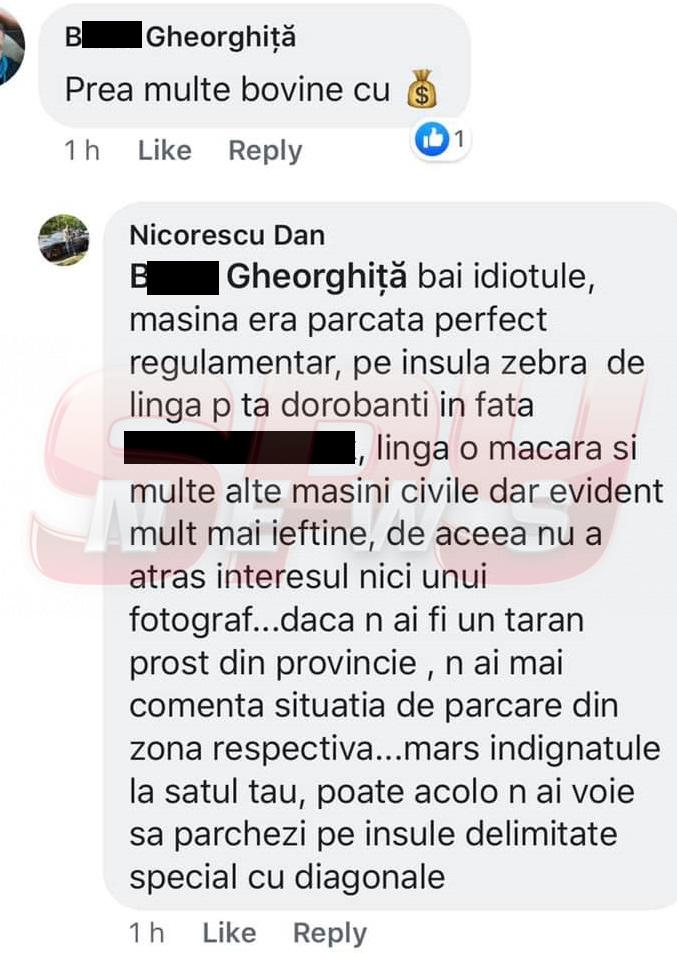View the reaction count '1' on first comment
Viewport: 677px width, 953px height.
(459, 140)
